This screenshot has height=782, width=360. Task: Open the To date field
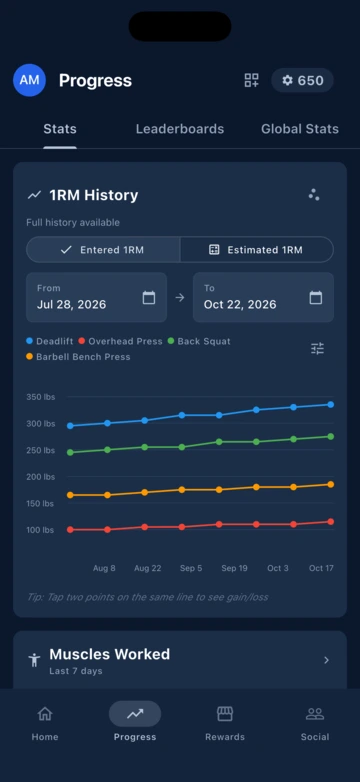263,297
